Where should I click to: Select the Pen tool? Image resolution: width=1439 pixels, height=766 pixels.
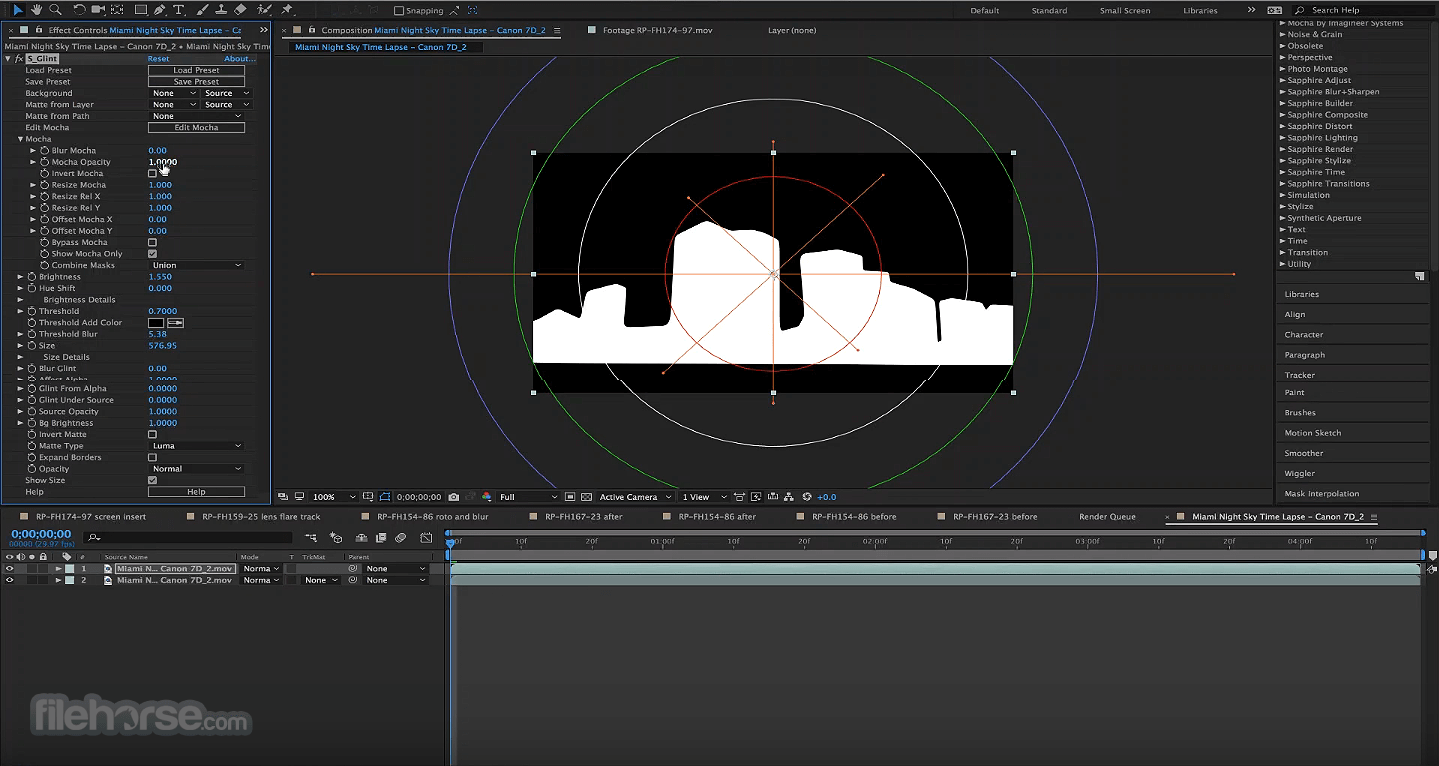point(160,10)
